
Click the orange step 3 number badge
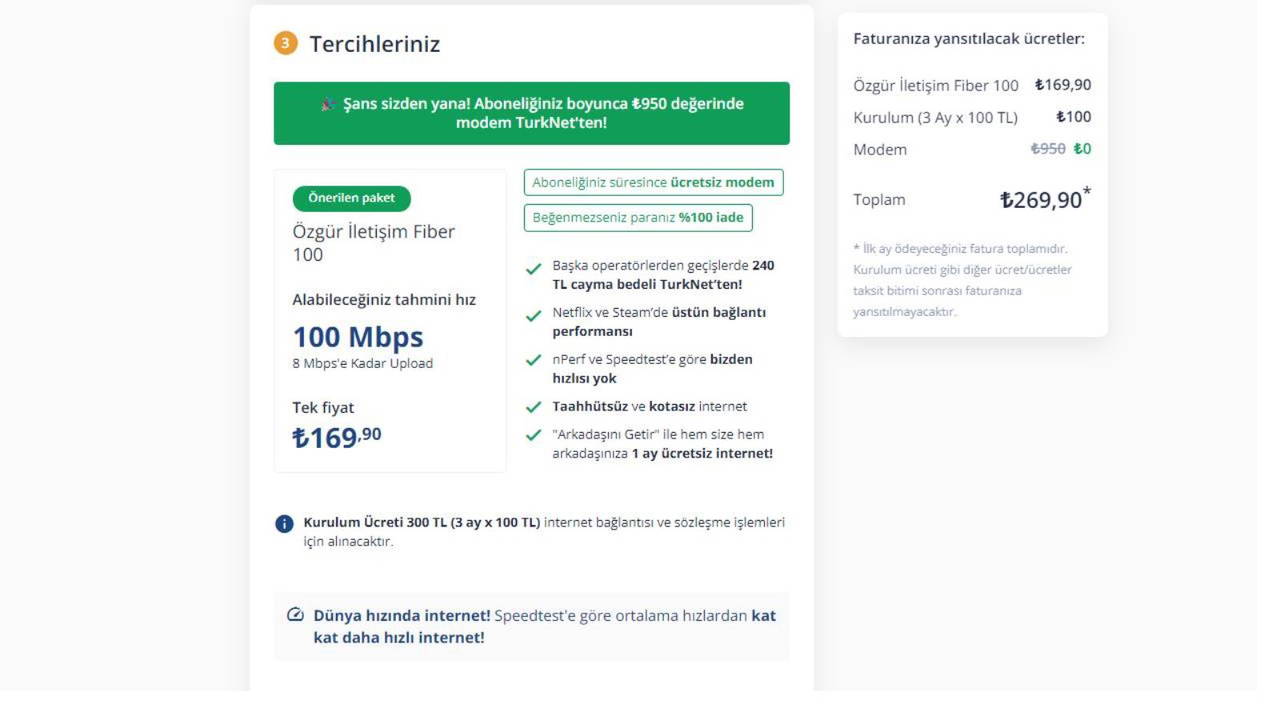tap(286, 43)
